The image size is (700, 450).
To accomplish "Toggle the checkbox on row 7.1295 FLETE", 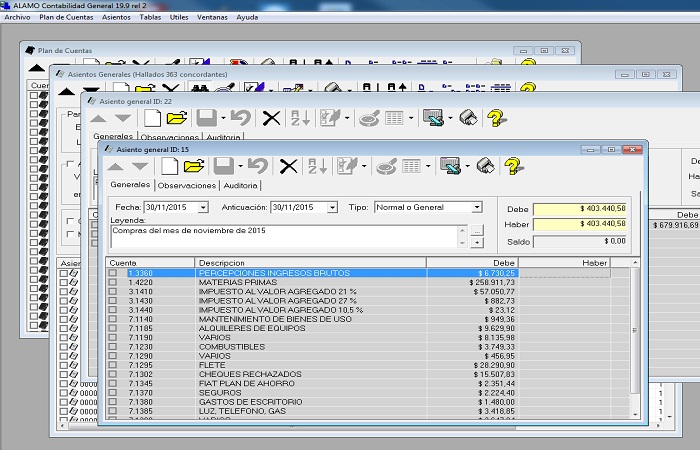I will [x=112, y=365].
